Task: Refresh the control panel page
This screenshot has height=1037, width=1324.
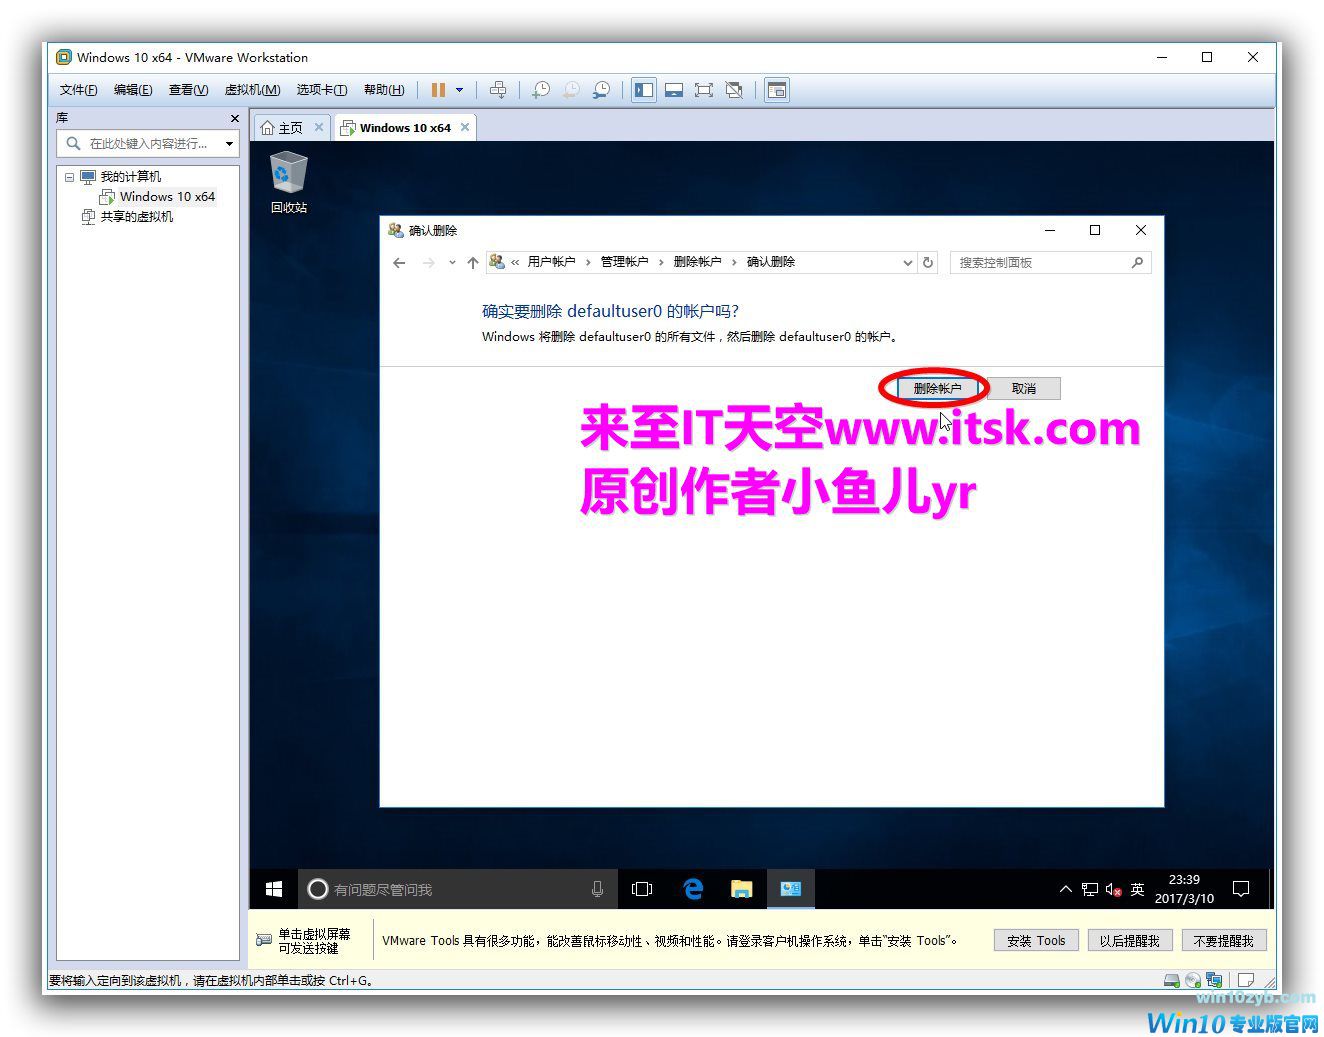Action: pyautogui.click(x=928, y=263)
